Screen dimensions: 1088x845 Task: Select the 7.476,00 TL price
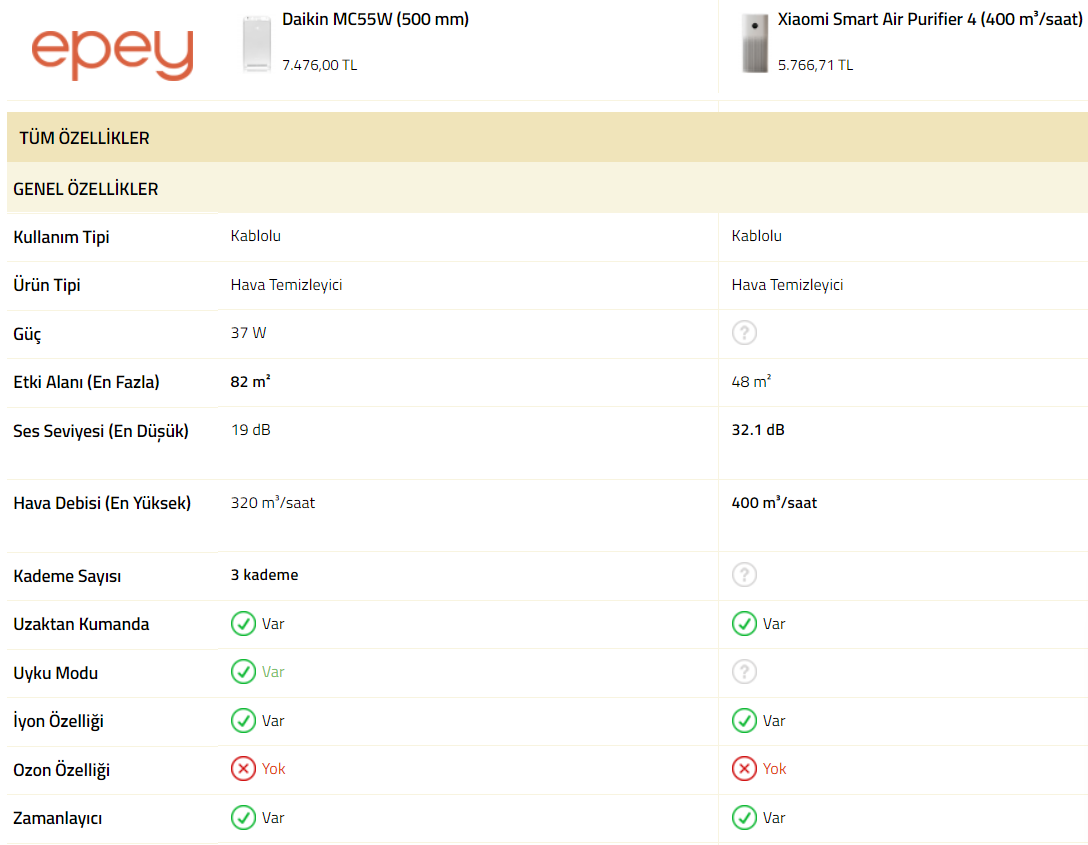pyautogui.click(x=319, y=65)
